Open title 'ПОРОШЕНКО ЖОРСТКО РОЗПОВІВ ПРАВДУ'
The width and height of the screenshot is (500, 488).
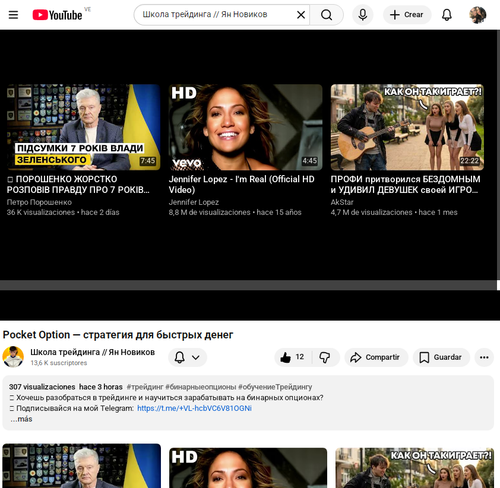coord(78,184)
